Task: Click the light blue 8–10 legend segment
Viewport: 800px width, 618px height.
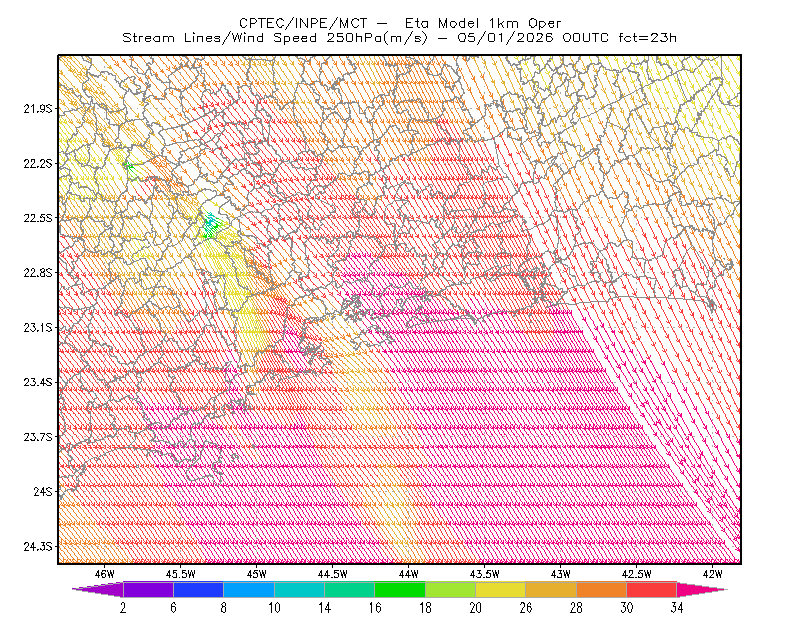Action: (x=249, y=589)
